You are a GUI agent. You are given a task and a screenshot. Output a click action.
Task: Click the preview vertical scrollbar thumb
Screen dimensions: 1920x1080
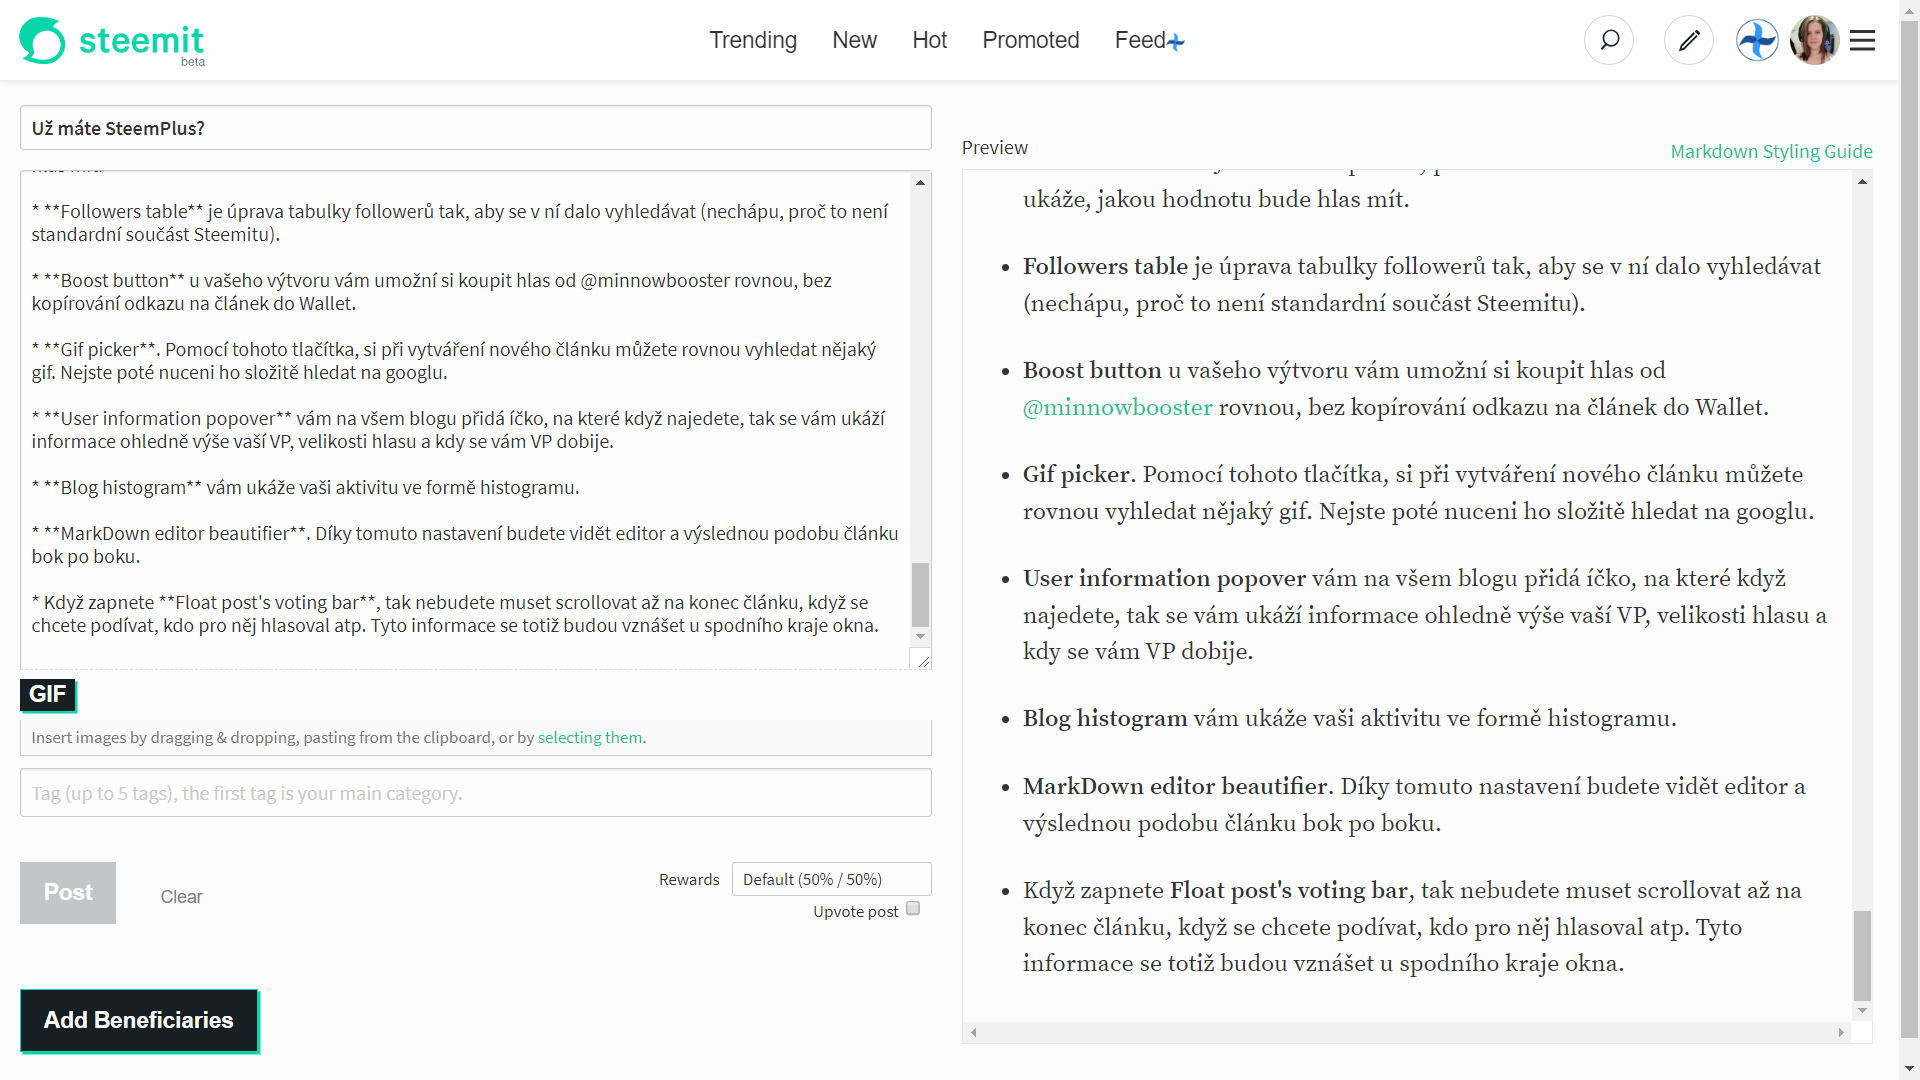point(1862,955)
